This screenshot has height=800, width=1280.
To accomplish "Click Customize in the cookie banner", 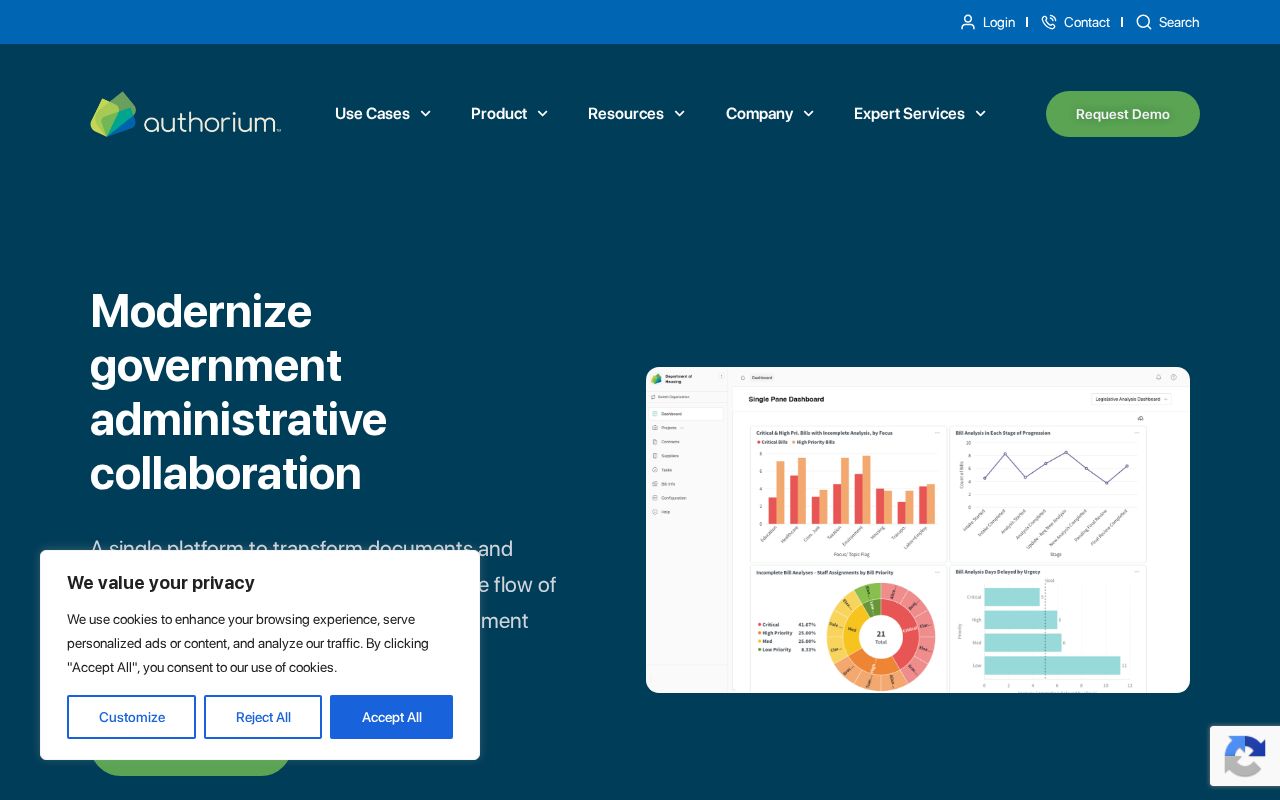I will (x=131, y=717).
